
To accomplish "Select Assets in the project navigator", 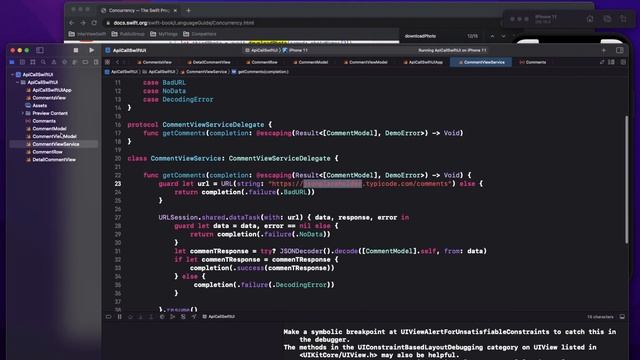I will coord(40,106).
